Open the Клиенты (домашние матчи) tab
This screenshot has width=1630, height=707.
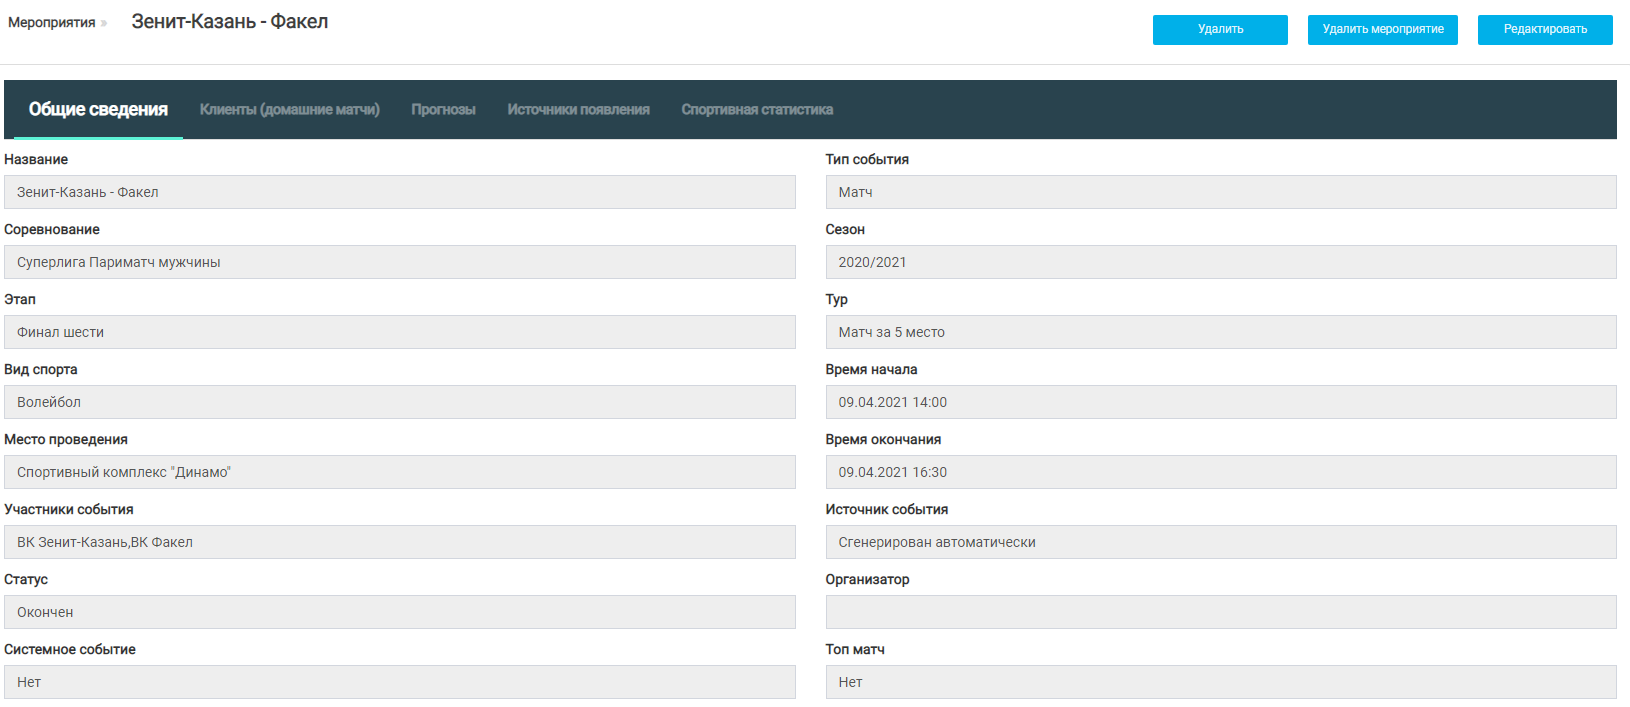pyautogui.click(x=289, y=110)
